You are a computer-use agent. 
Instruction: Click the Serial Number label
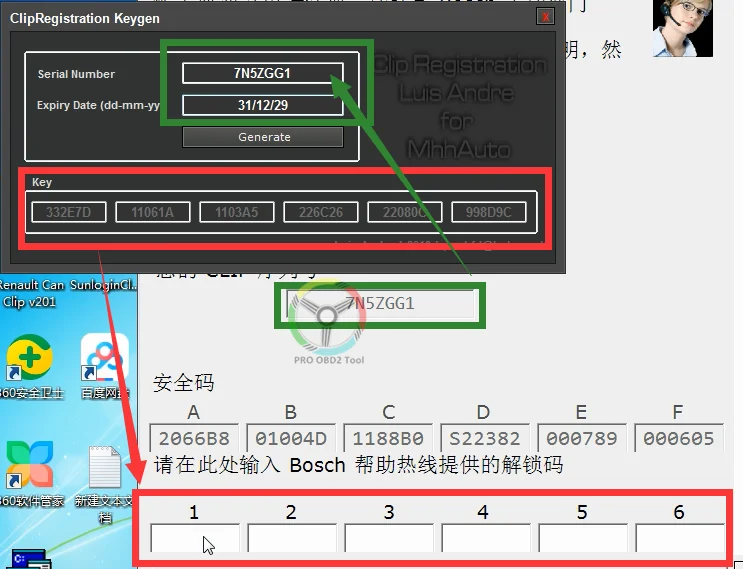76,74
